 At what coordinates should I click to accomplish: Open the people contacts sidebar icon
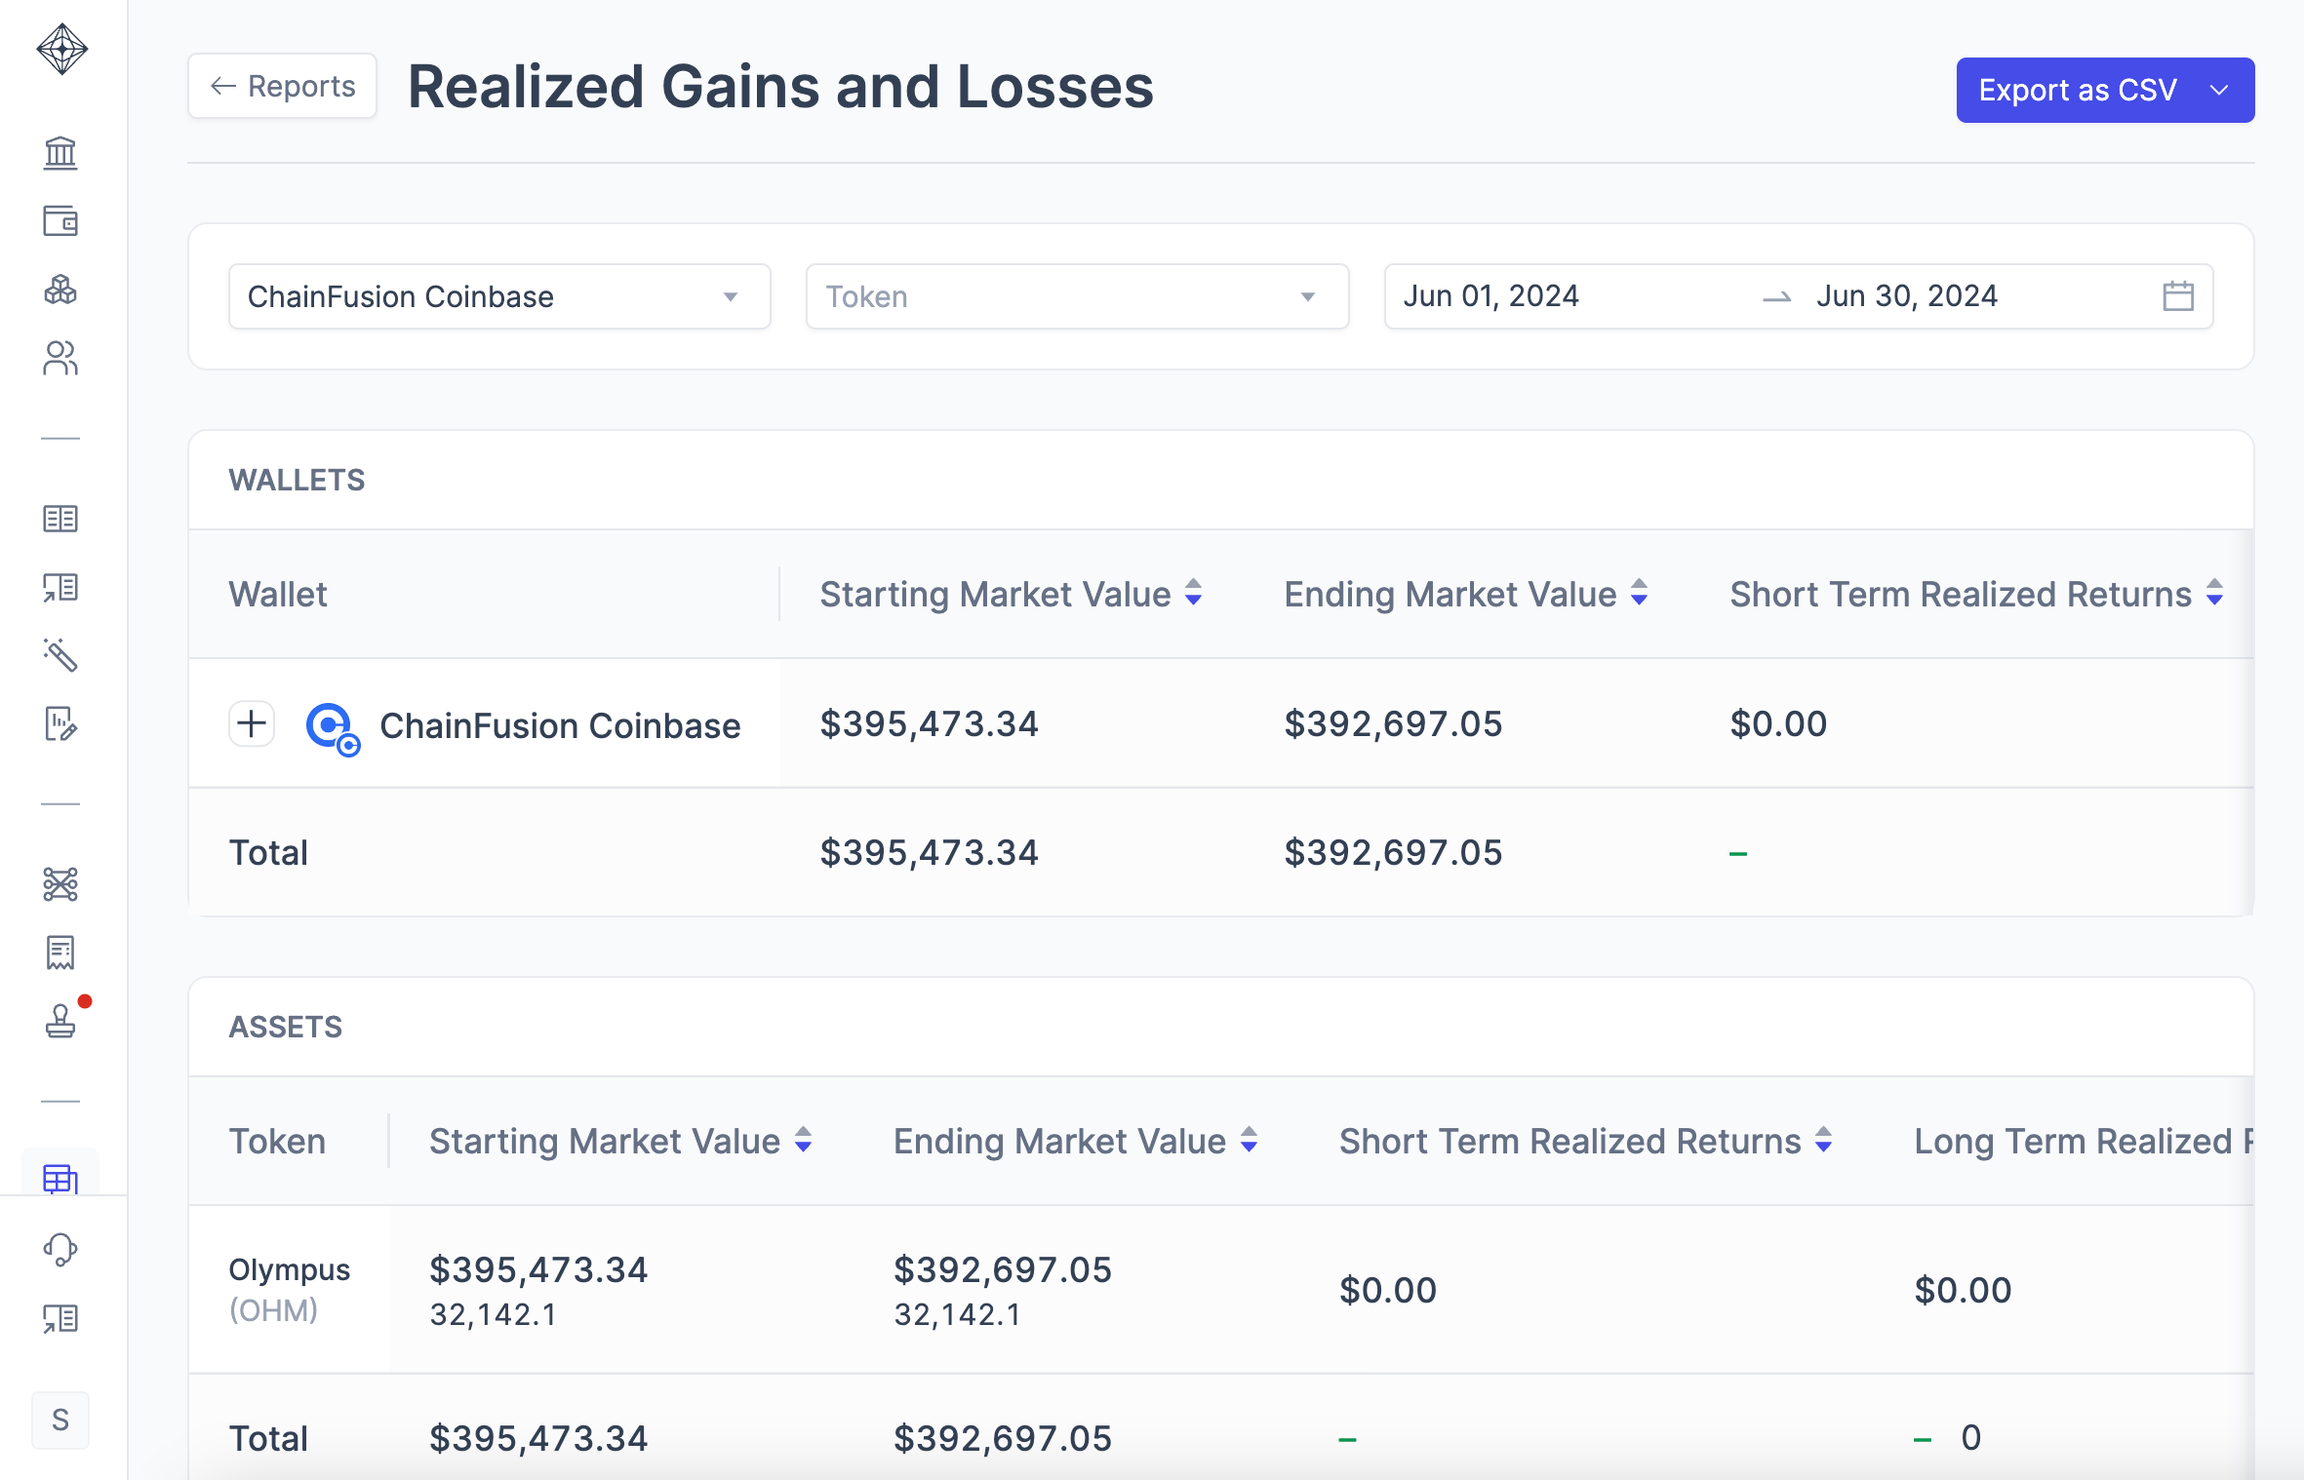pos(60,358)
